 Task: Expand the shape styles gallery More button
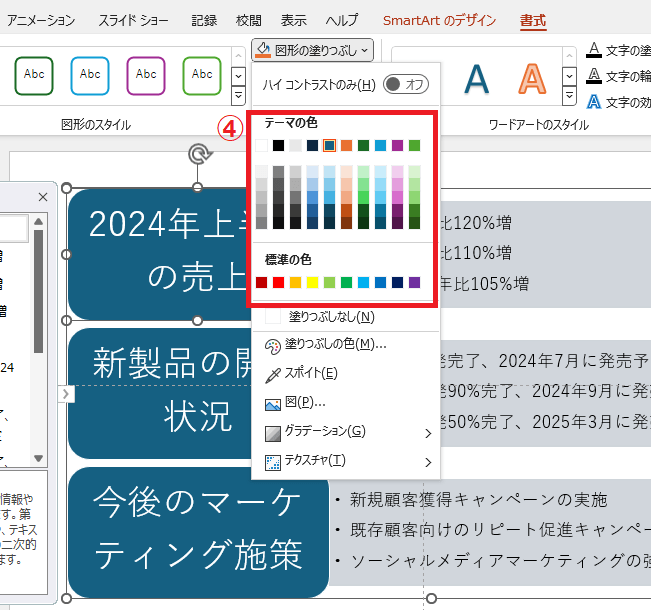click(238, 96)
